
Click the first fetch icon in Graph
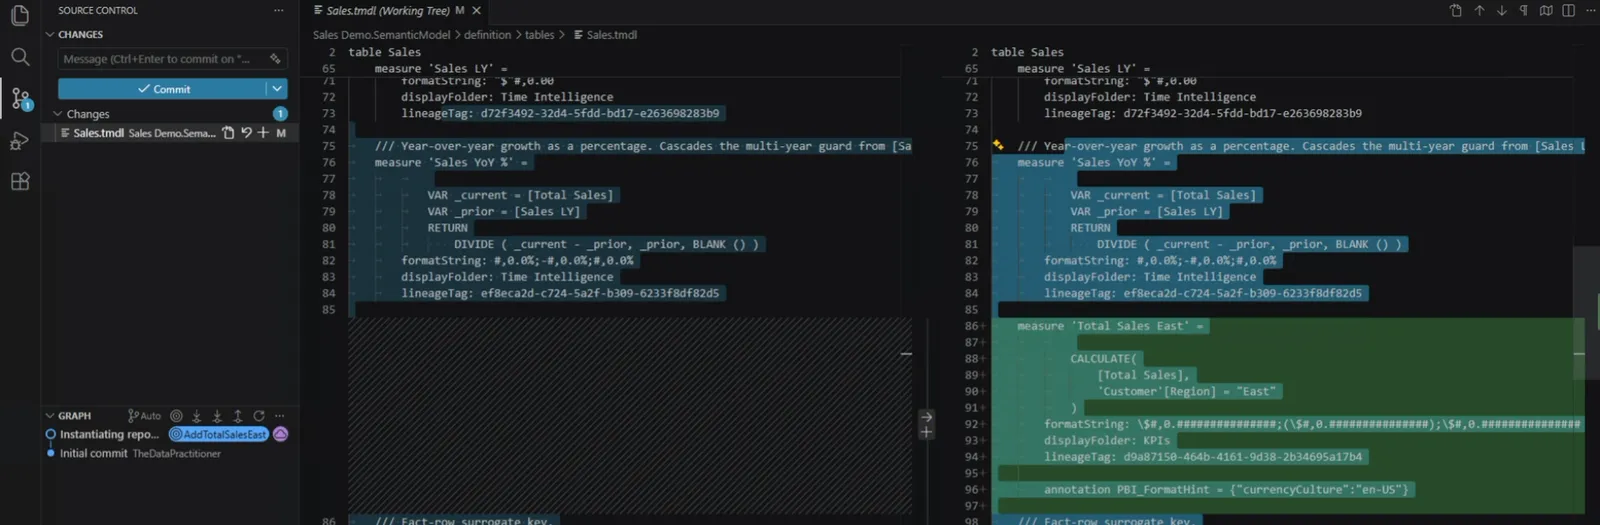[x=196, y=416]
